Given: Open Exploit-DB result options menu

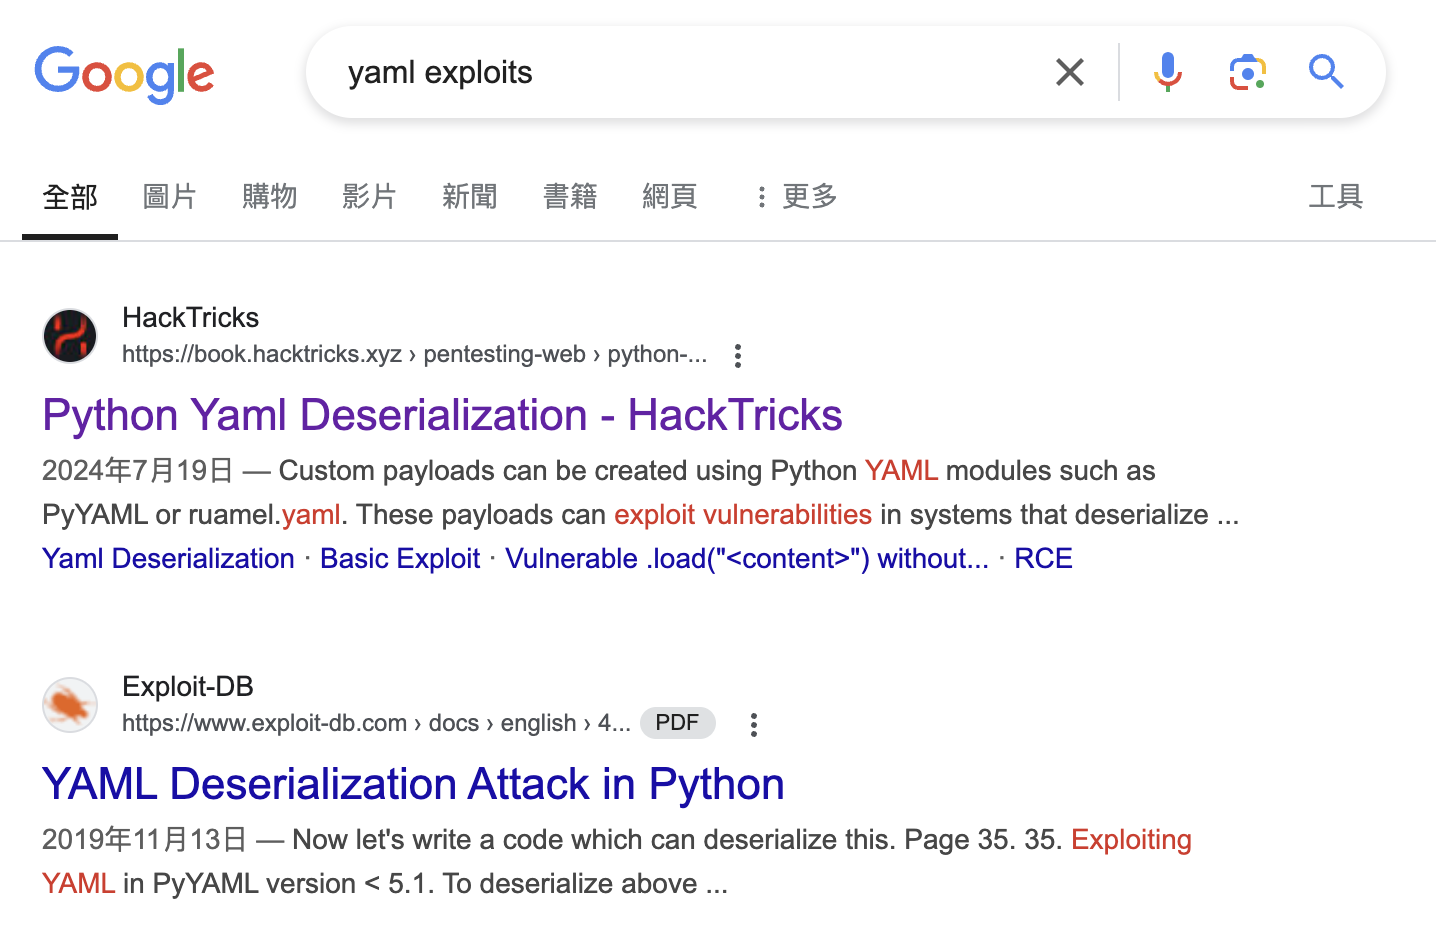Looking at the screenshot, I should [x=754, y=724].
